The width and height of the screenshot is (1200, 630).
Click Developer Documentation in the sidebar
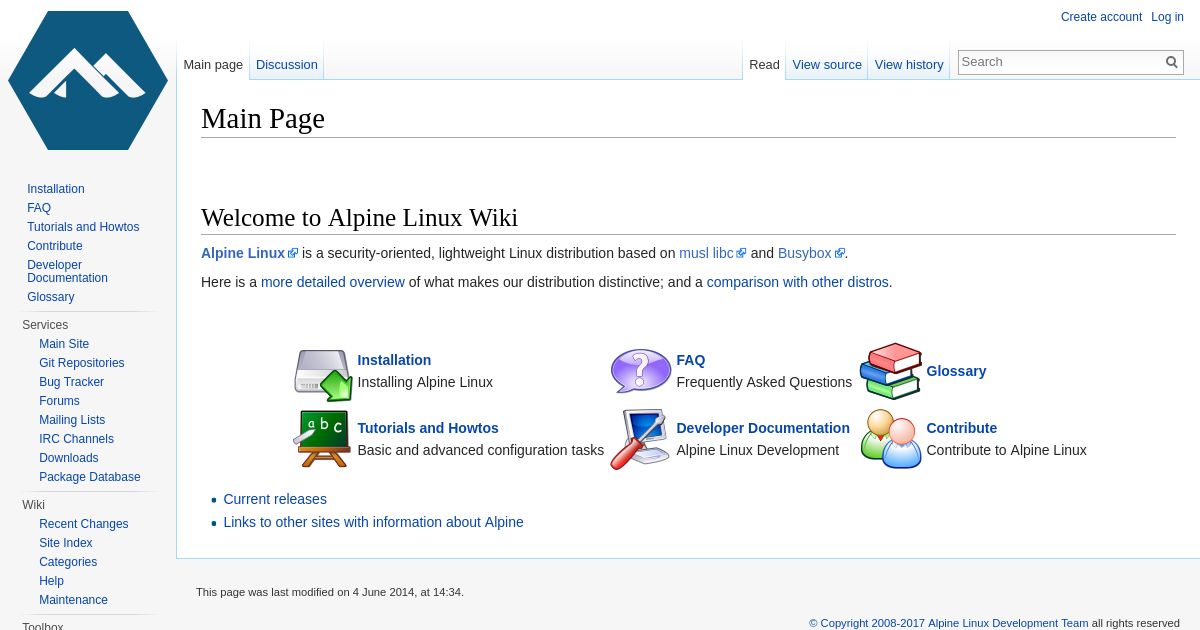point(67,271)
